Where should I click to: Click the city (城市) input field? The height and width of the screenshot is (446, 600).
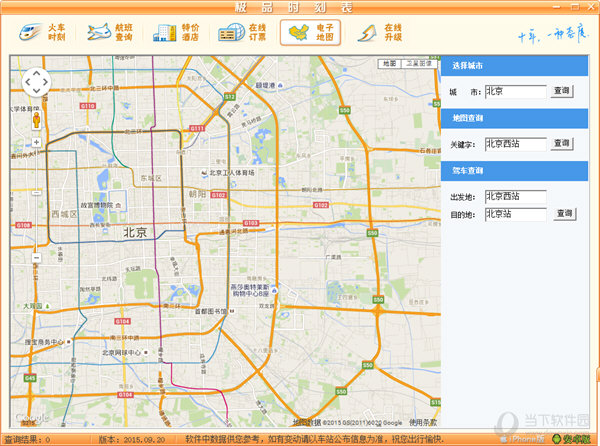pos(515,91)
